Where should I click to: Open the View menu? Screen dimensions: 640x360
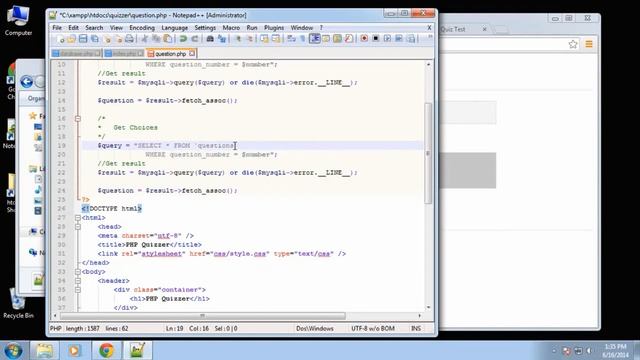click(x=116, y=28)
